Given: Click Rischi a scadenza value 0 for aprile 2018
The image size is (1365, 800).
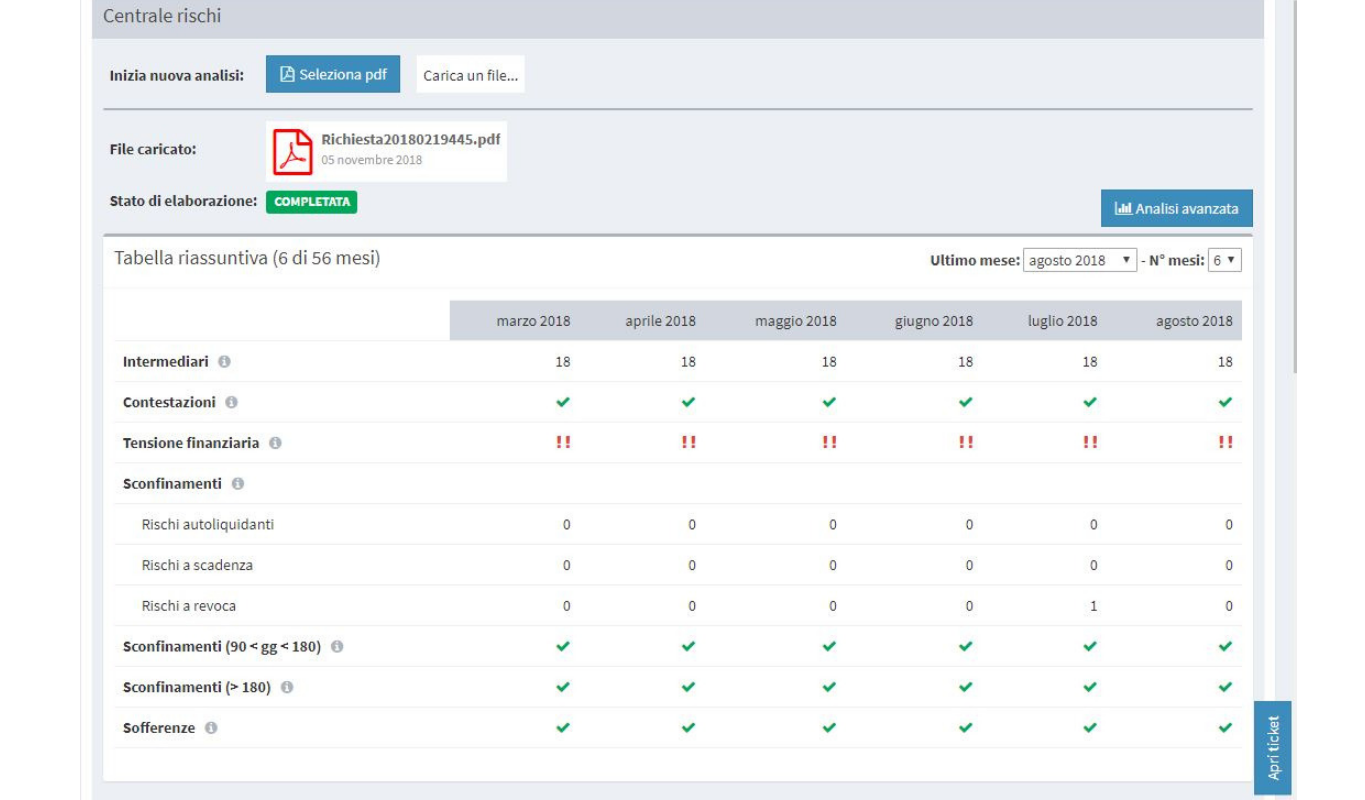Looking at the screenshot, I should tap(692, 565).
